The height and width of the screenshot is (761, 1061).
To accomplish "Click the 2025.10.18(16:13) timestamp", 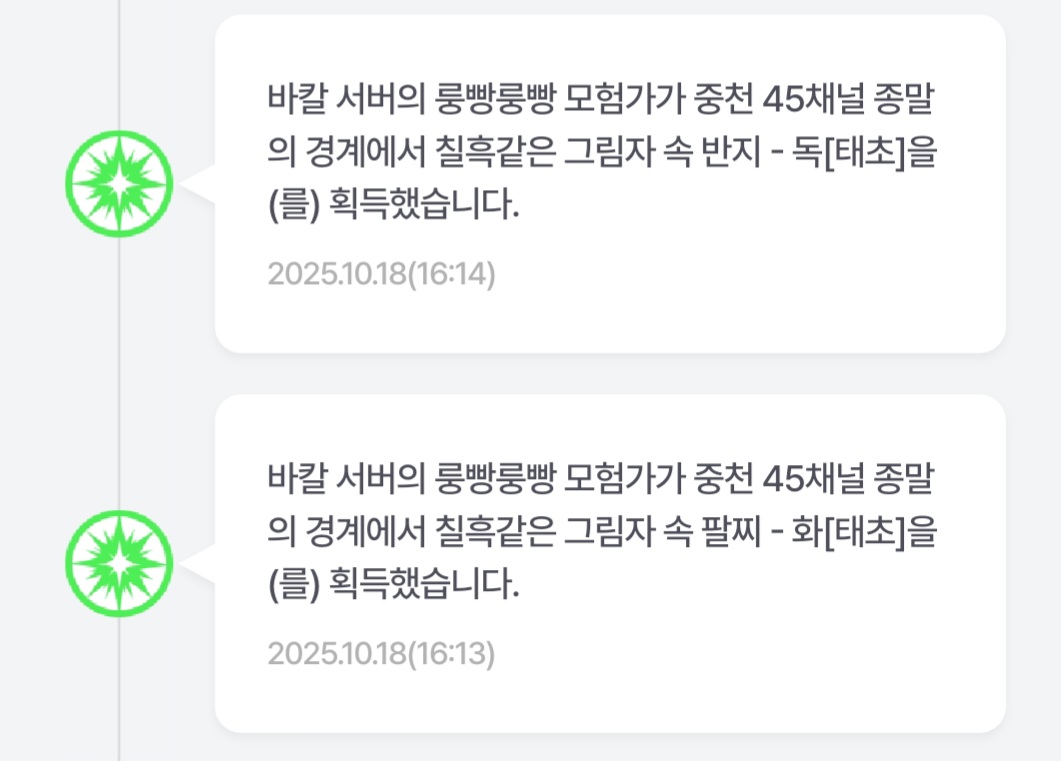I will point(381,654).
